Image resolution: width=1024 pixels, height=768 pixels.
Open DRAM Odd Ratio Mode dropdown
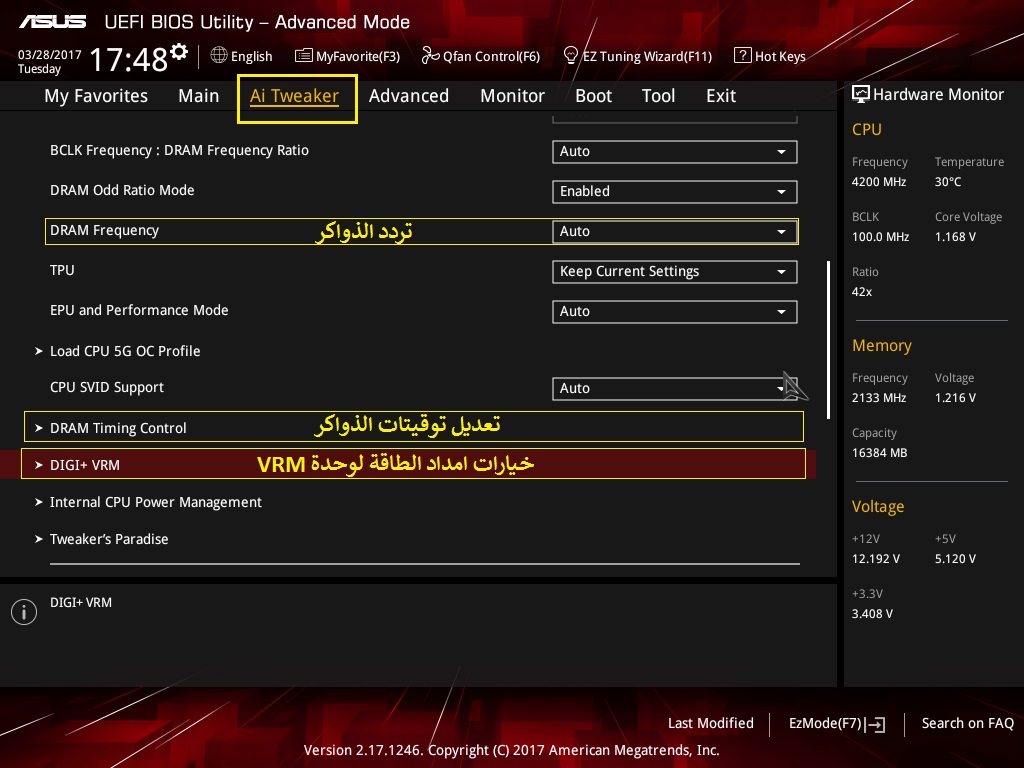pos(675,191)
